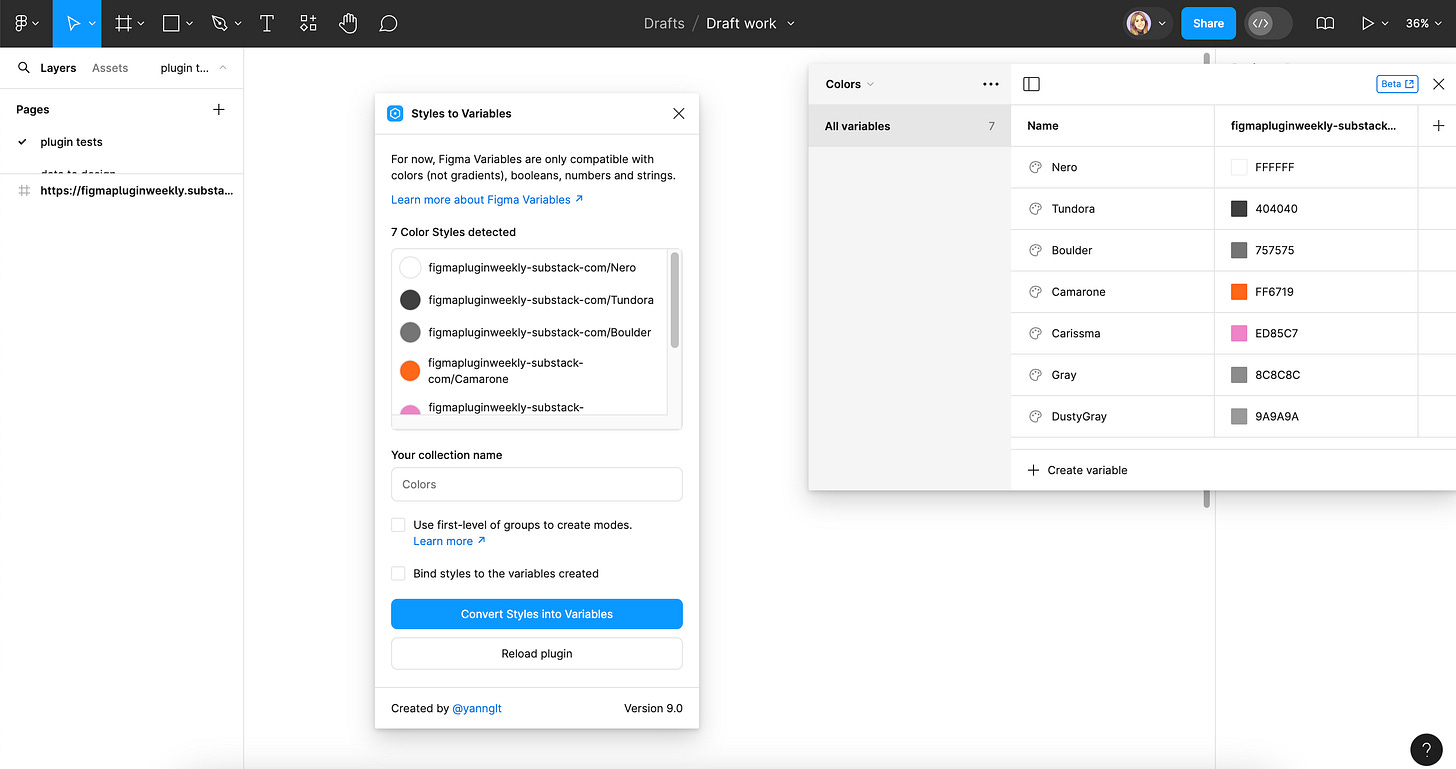This screenshot has height=769, width=1456.
Task: Expand presentation options chevron
Action: pyautogui.click(x=1385, y=23)
